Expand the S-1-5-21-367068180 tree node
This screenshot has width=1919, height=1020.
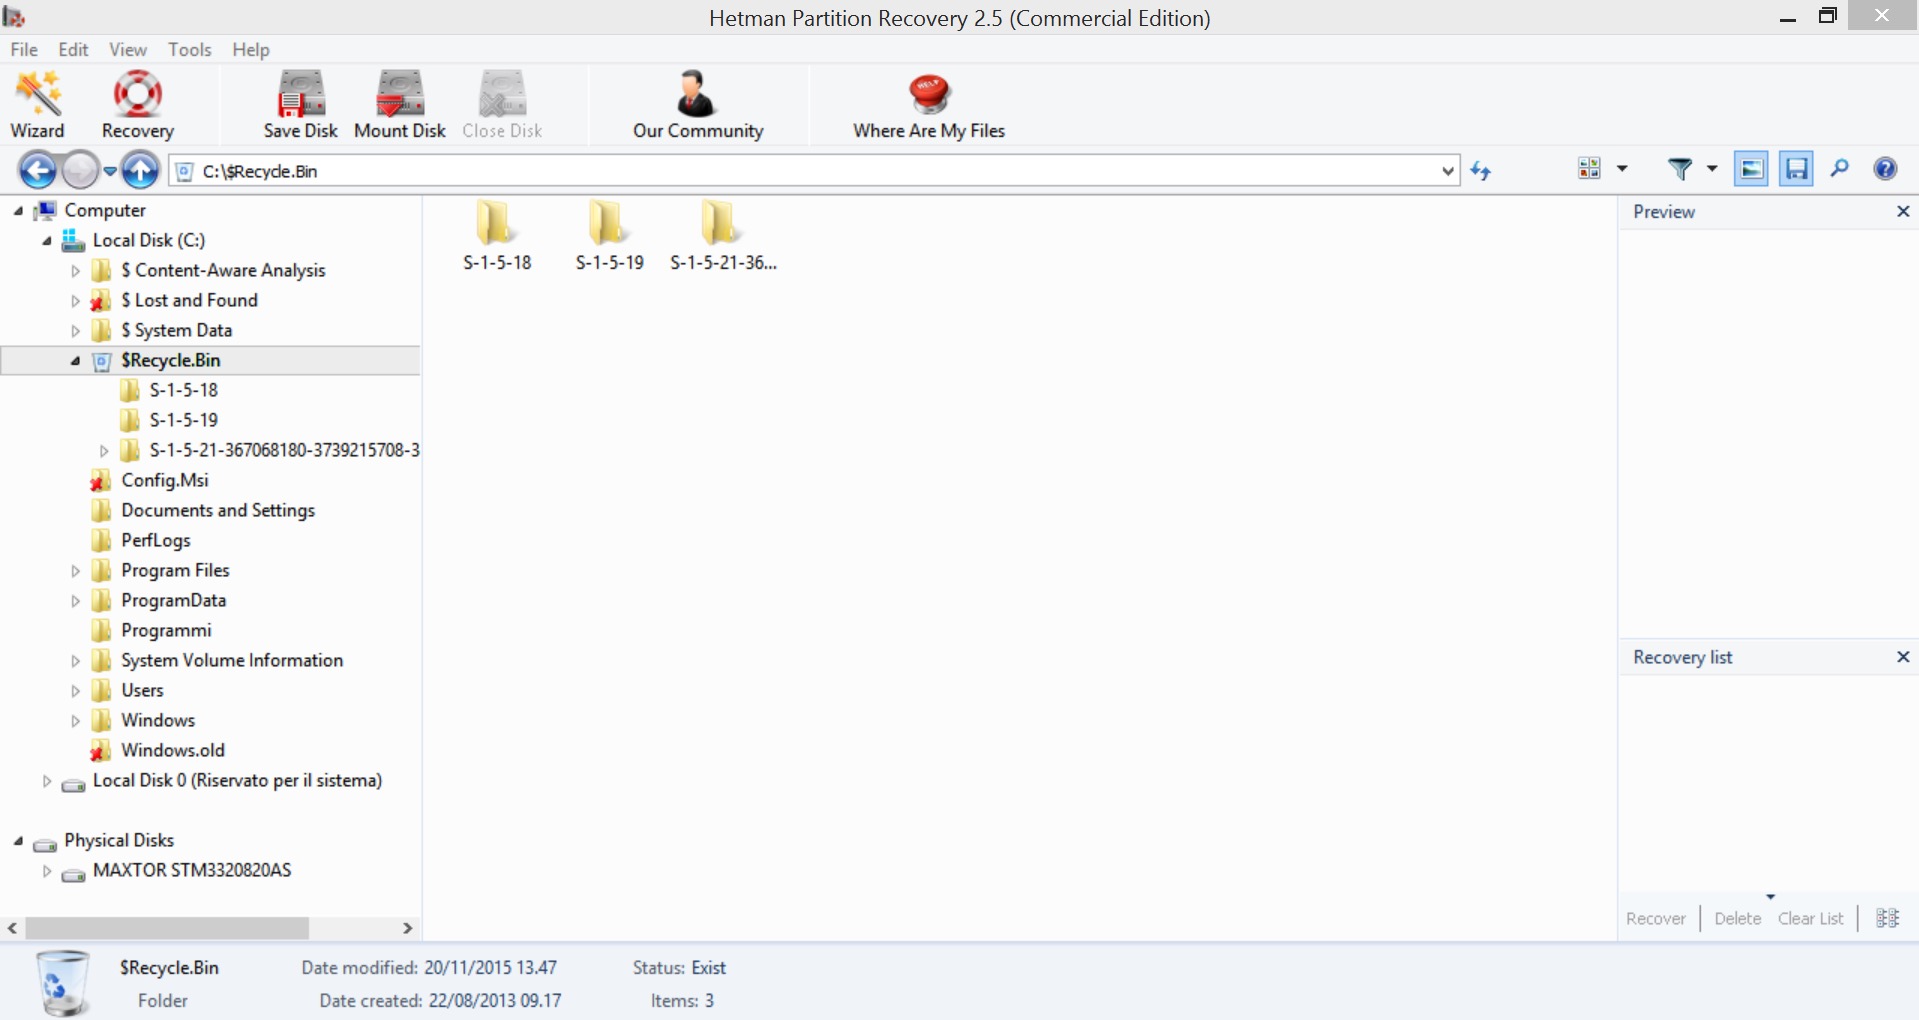pyautogui.click(x=103, y=450)
